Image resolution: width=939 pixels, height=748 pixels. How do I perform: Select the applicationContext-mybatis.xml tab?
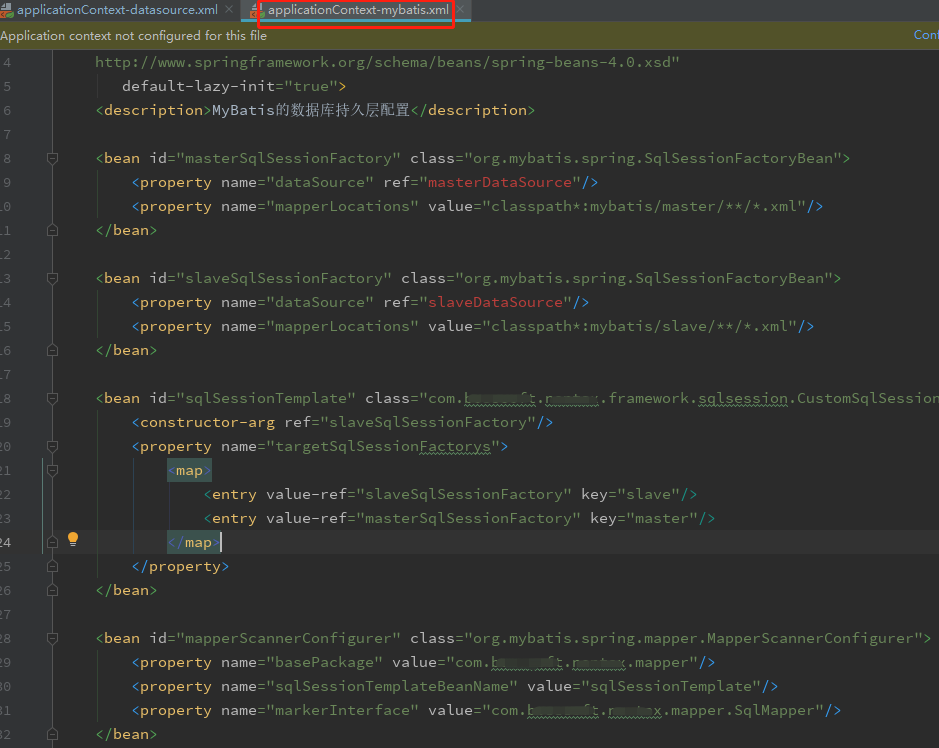(358, 10)
